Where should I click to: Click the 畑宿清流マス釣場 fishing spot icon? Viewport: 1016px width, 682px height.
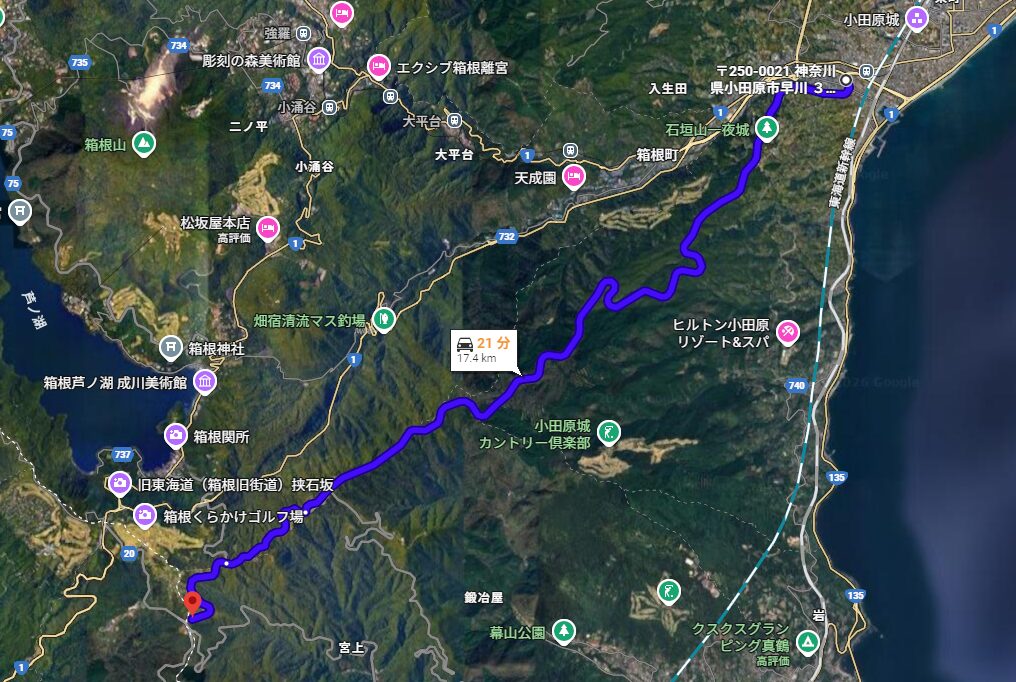(x=384, y=319)
